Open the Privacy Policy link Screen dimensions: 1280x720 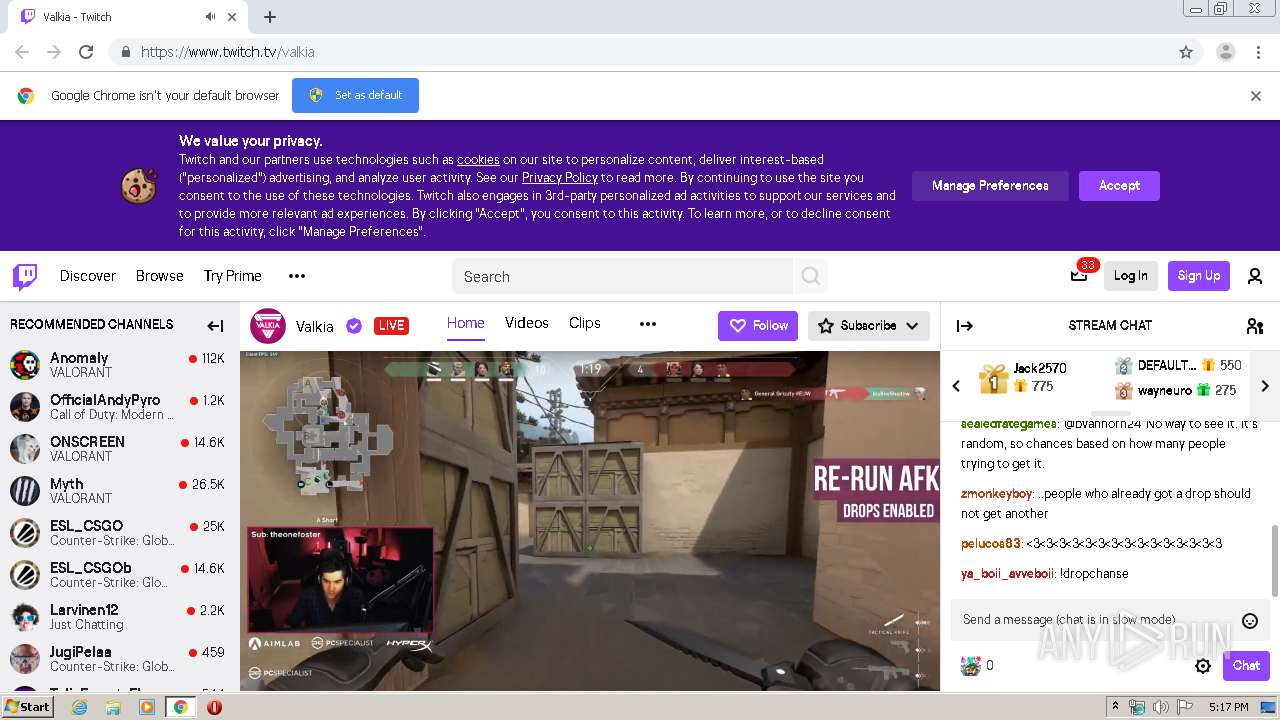pyautogui.click(x=560, y=178)
